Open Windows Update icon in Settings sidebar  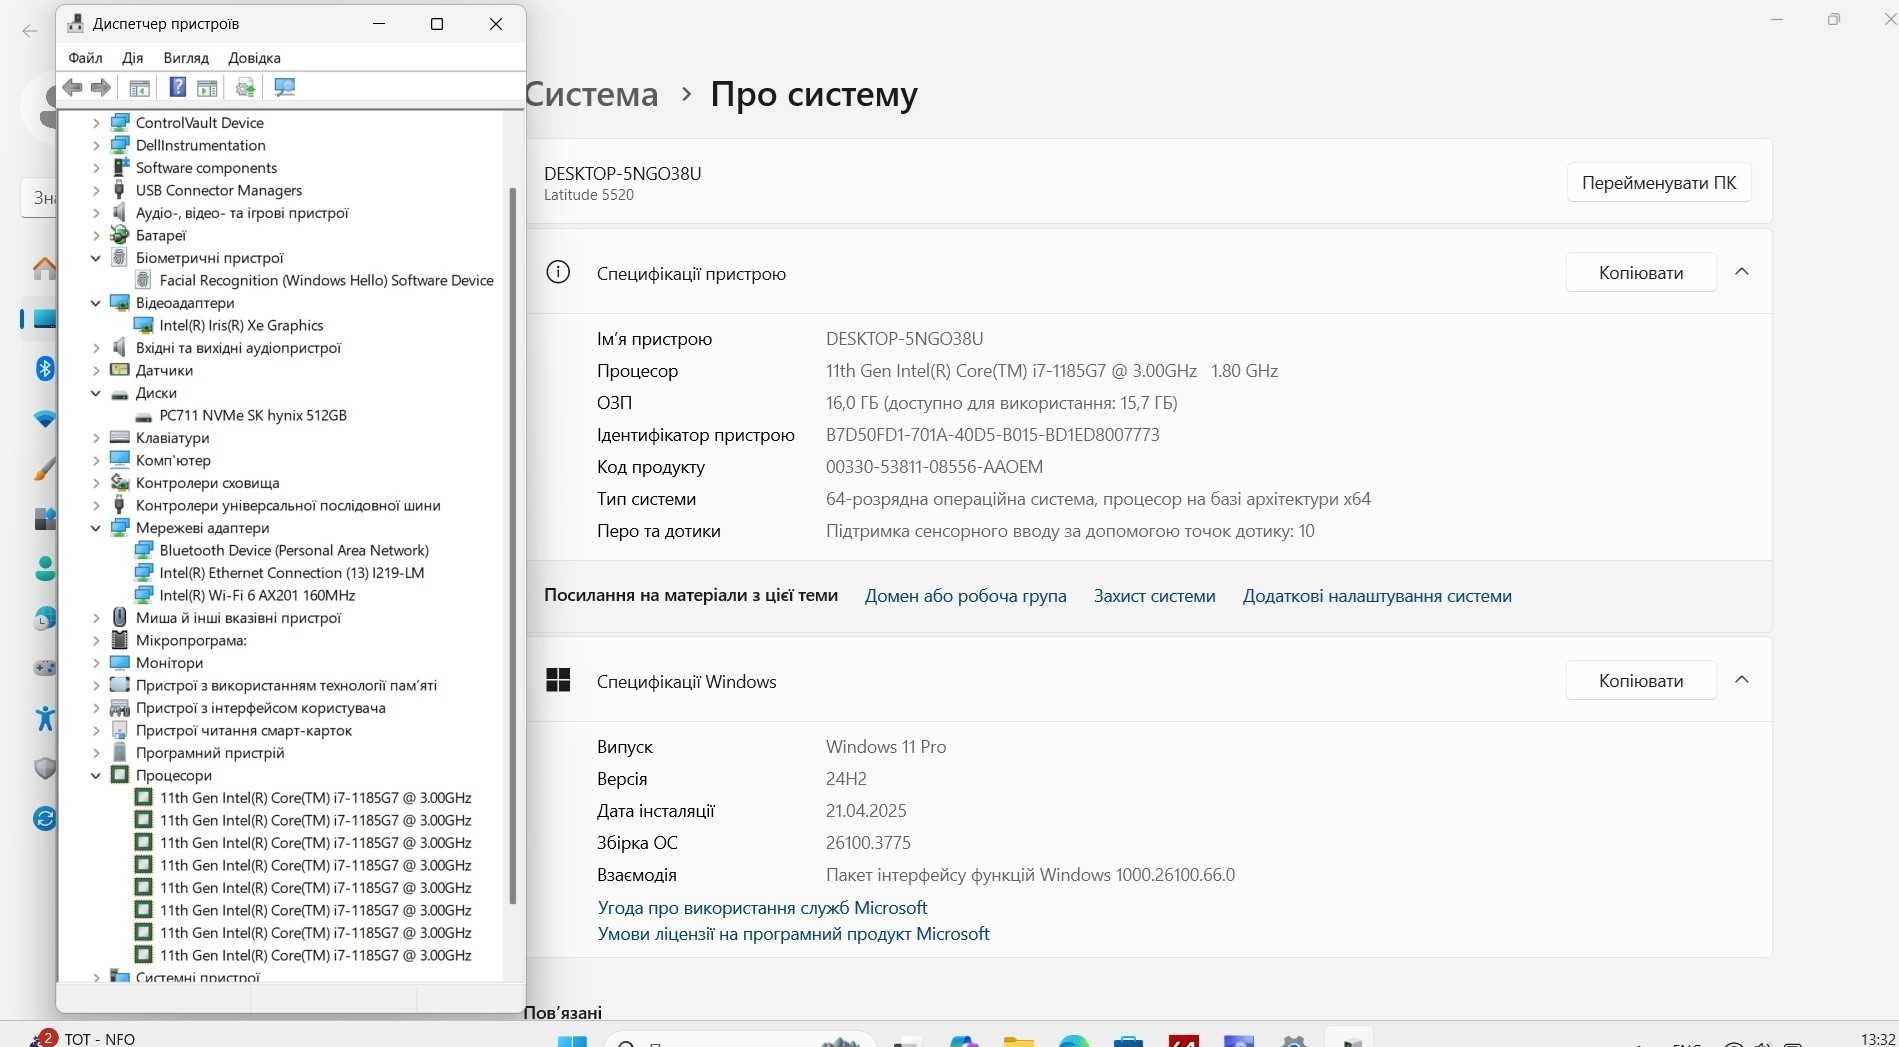[45, 819]
